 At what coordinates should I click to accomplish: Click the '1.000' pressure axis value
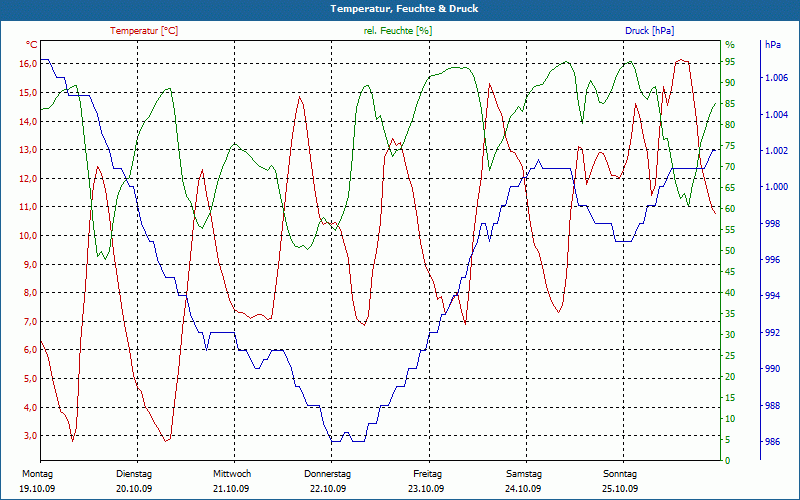pos(777,187)
